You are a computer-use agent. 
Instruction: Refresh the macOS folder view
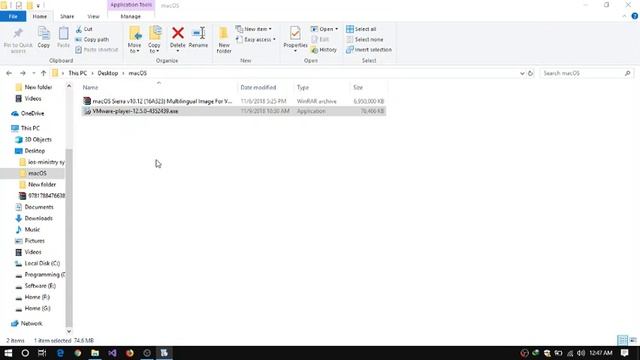(x=530, y=73)
